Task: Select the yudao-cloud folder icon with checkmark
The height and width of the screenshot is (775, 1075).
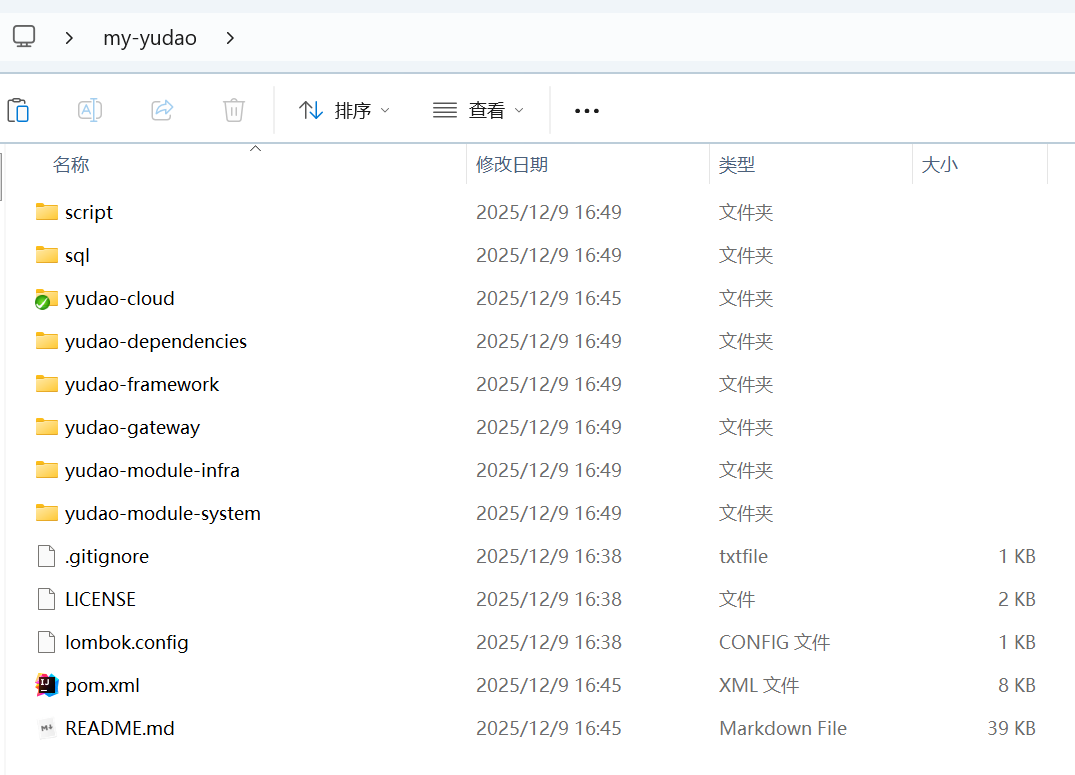Action: (x=47, y=298)
